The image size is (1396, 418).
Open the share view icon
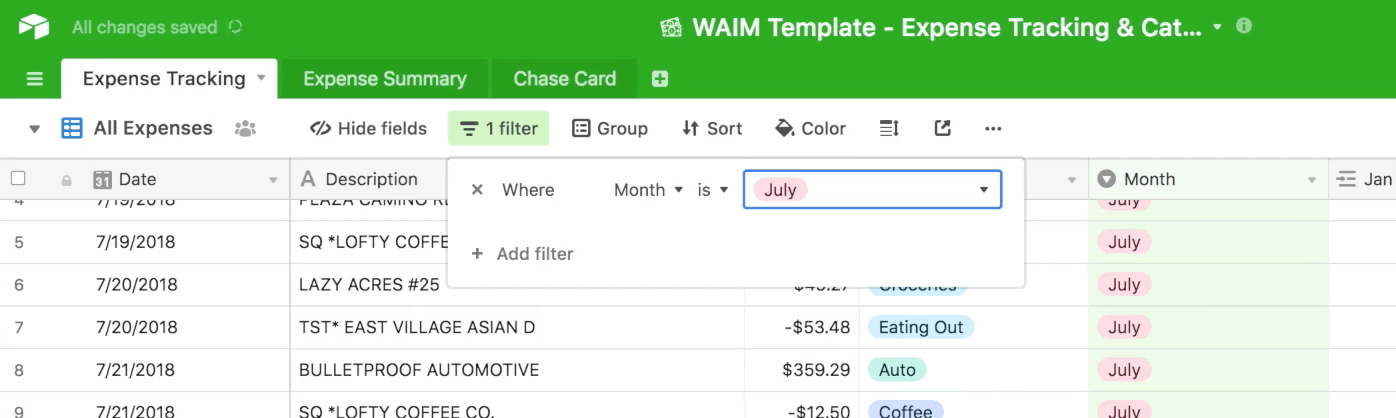(x=942, y=128)
